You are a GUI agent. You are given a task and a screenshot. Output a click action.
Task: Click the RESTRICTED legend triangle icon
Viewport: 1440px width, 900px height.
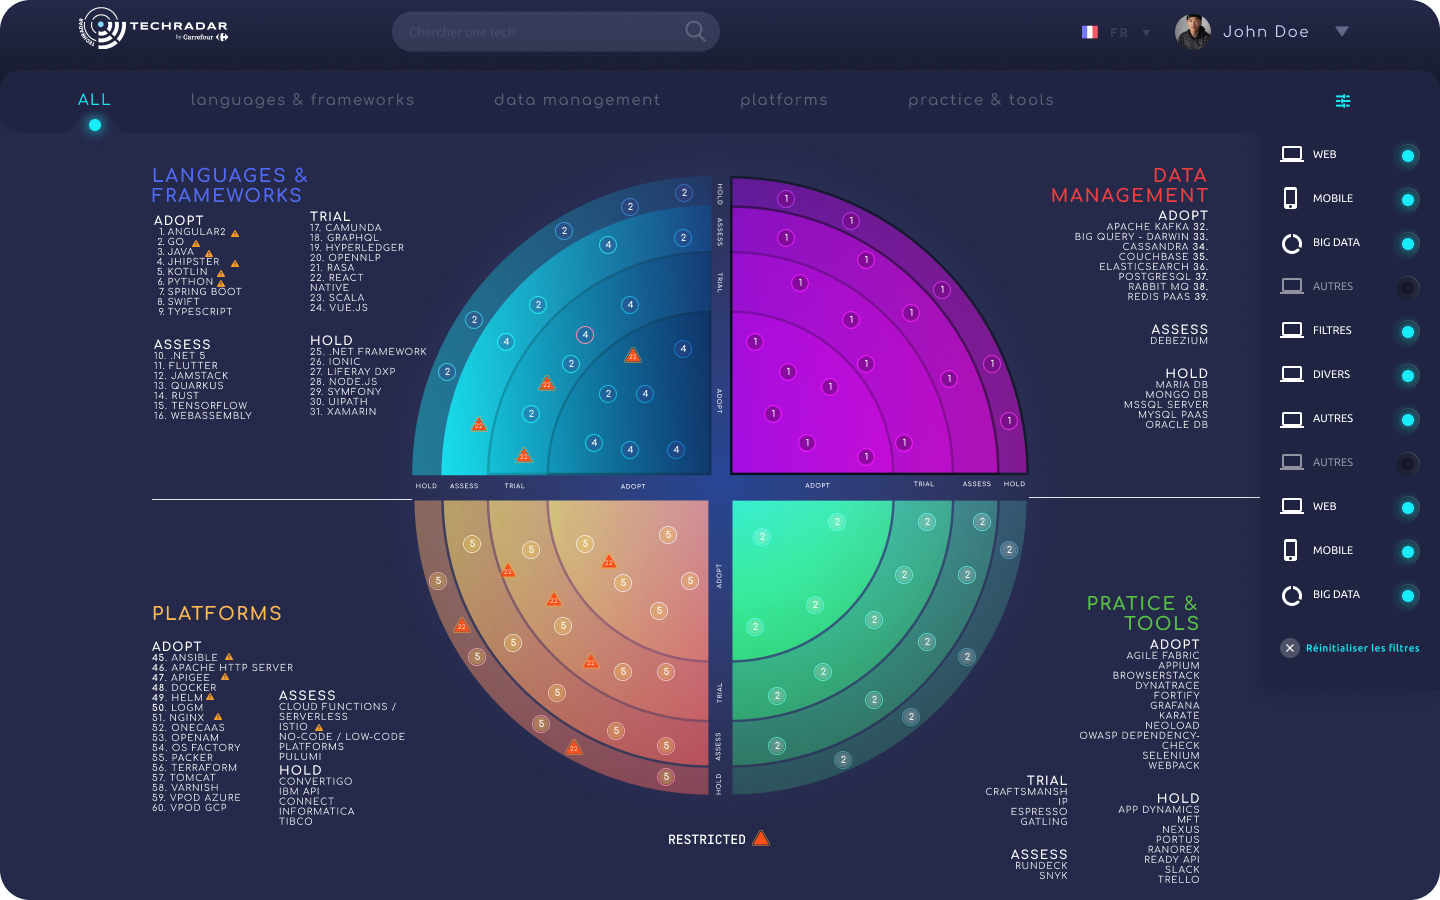tap(761, 838)
